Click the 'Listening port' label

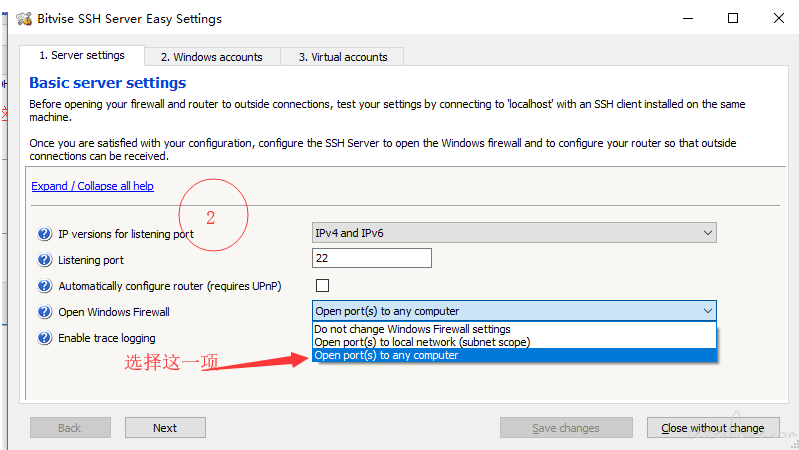tap(91, 260)
